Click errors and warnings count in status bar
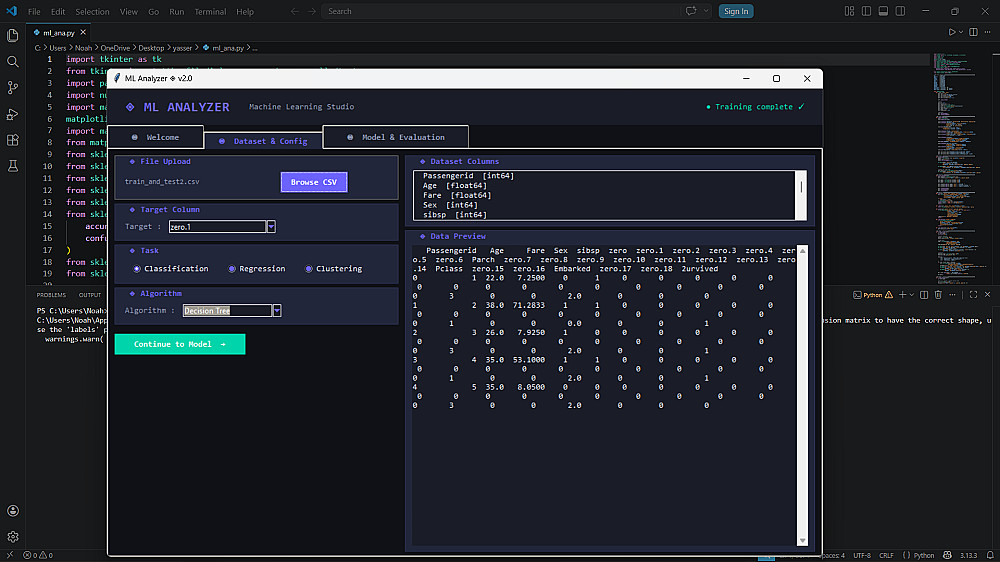Image resolution: width=1000 pixels, height=562 pixels. point(38,556)
